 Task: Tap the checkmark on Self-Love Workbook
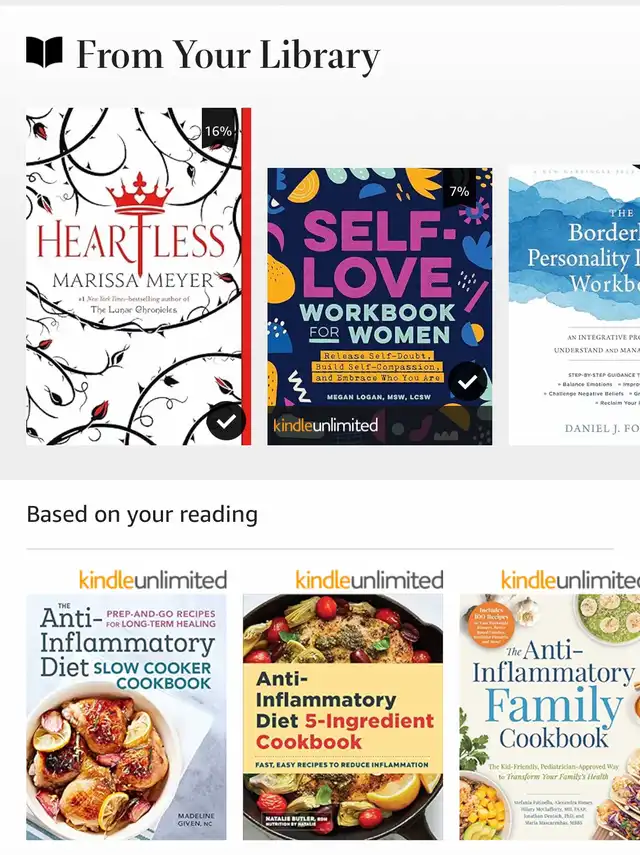pyautogui.click(x=468, y=381)
